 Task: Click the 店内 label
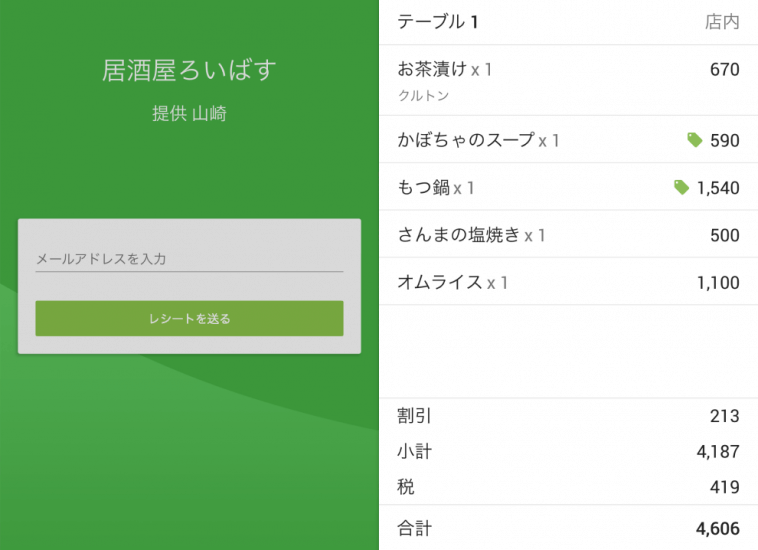[722, 22]
